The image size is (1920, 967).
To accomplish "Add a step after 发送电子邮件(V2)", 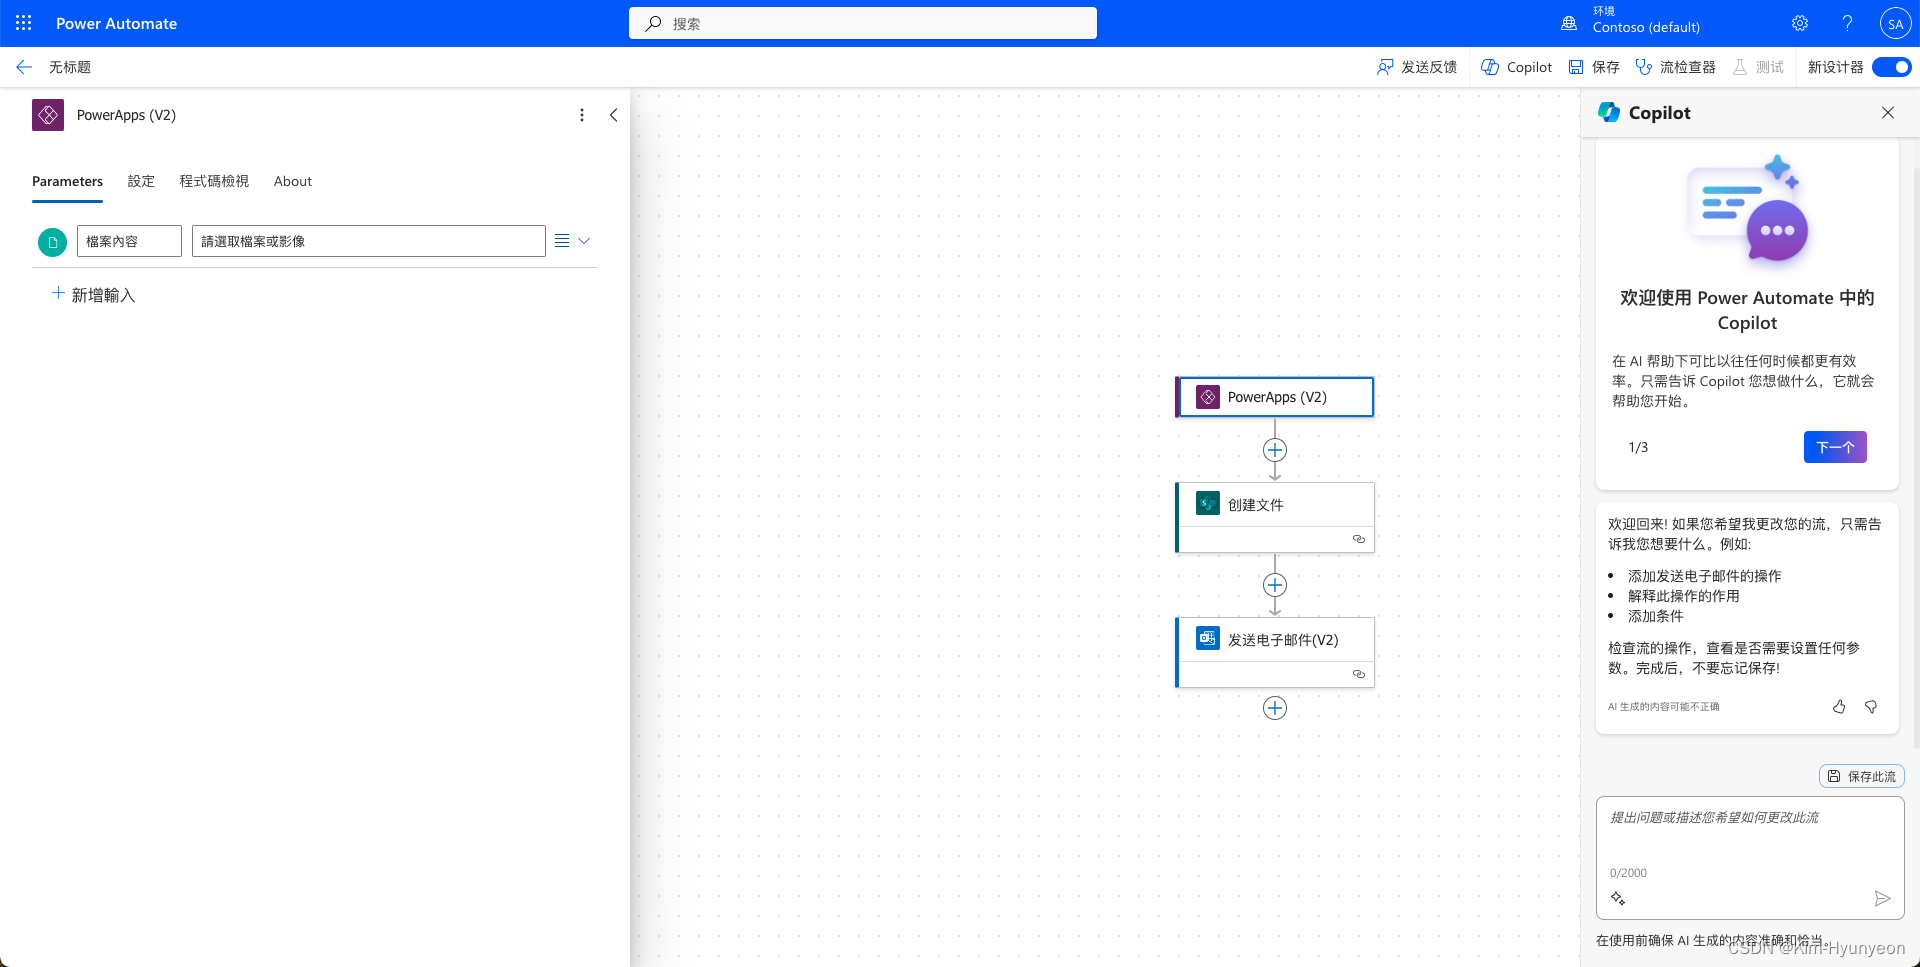I will (x=1275, y=708).
